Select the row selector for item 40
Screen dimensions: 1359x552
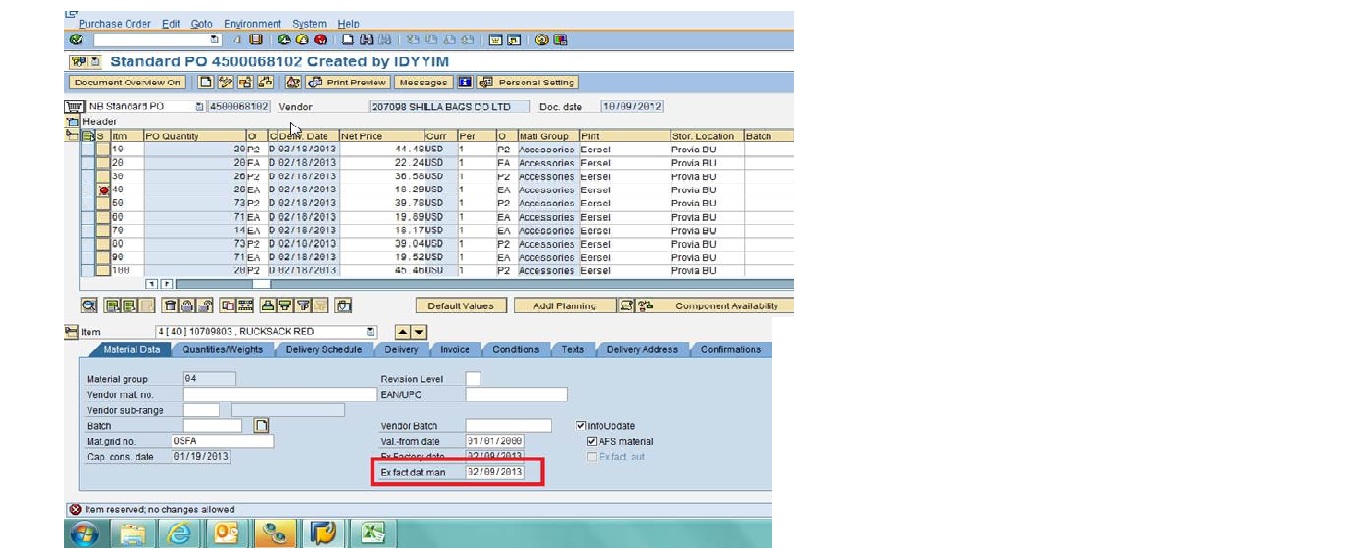coord(102,190)
